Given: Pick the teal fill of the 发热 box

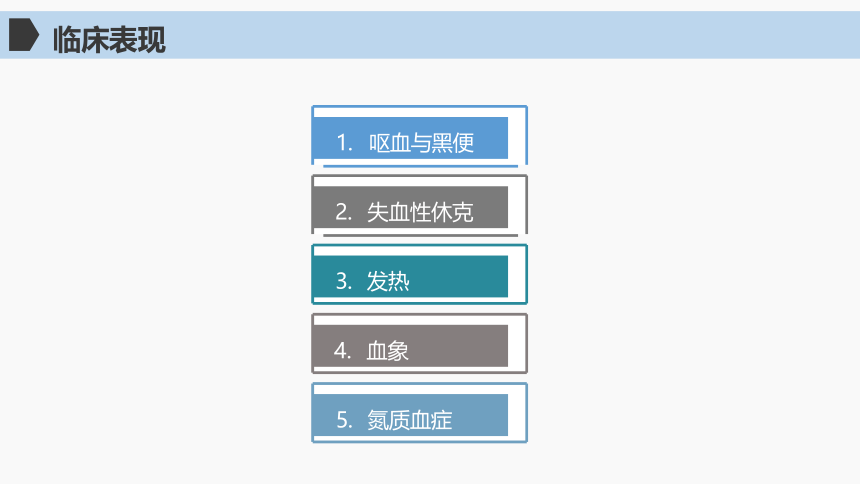Looking at the screenshot, I should pyautogui.click(x=410, y=276).
